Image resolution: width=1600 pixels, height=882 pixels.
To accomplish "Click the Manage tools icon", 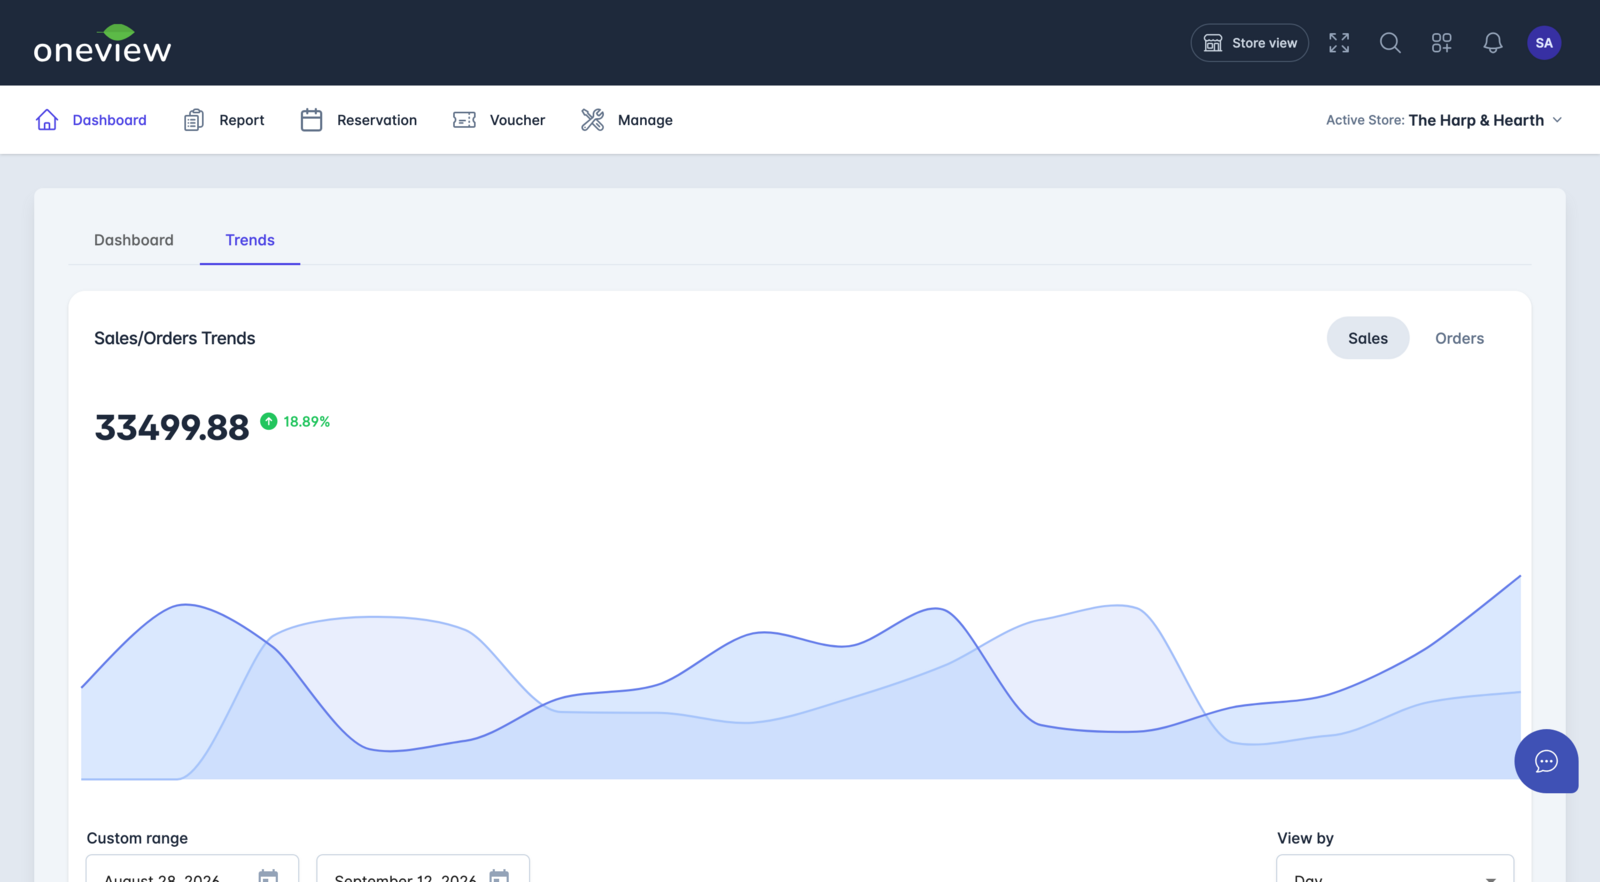I will 592,120.
